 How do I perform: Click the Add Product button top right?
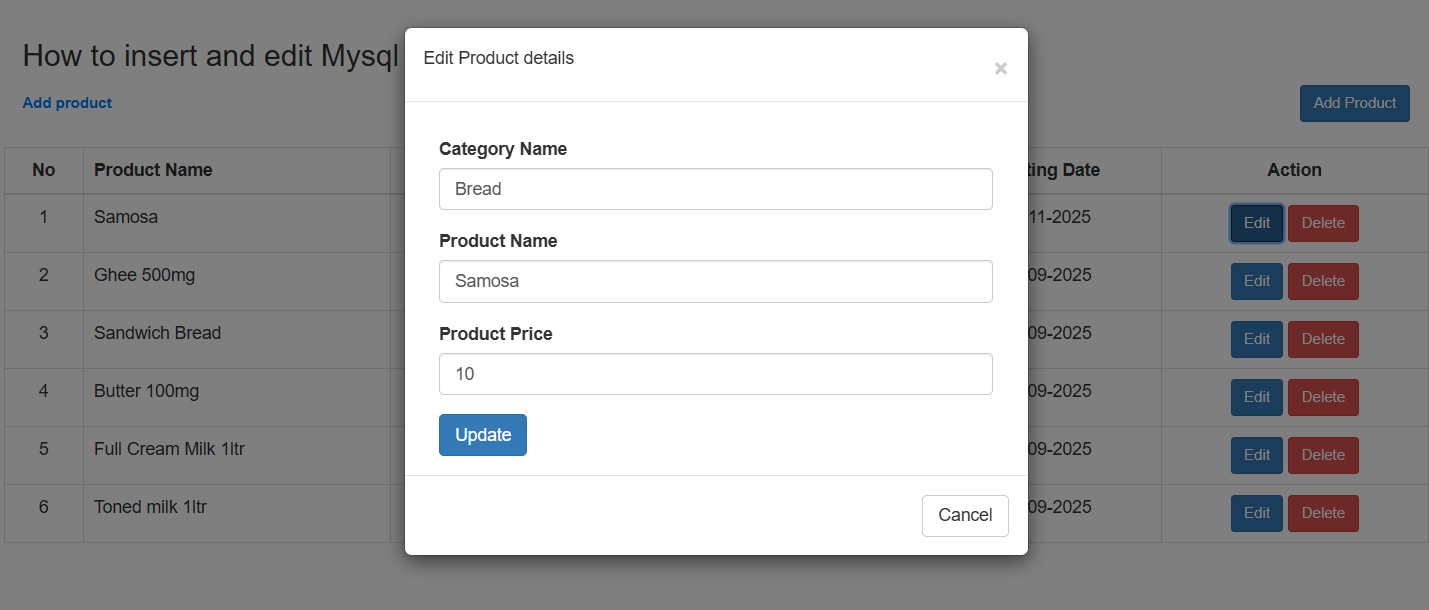pyautogui.click(x=1354, y=103)
